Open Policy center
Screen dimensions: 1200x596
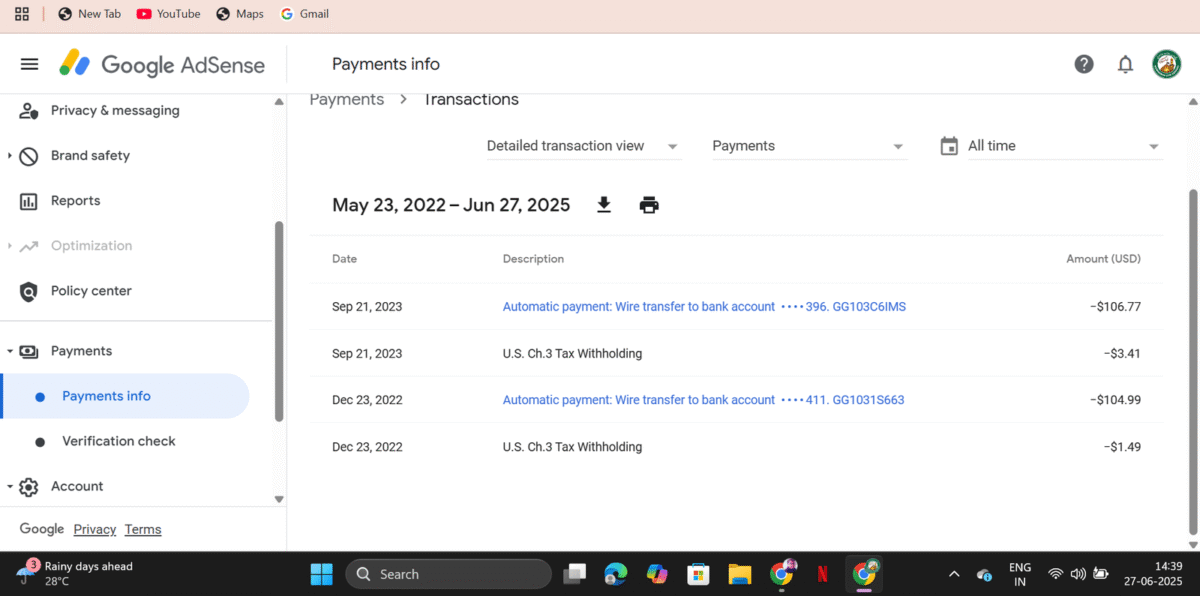coord(91,290)
